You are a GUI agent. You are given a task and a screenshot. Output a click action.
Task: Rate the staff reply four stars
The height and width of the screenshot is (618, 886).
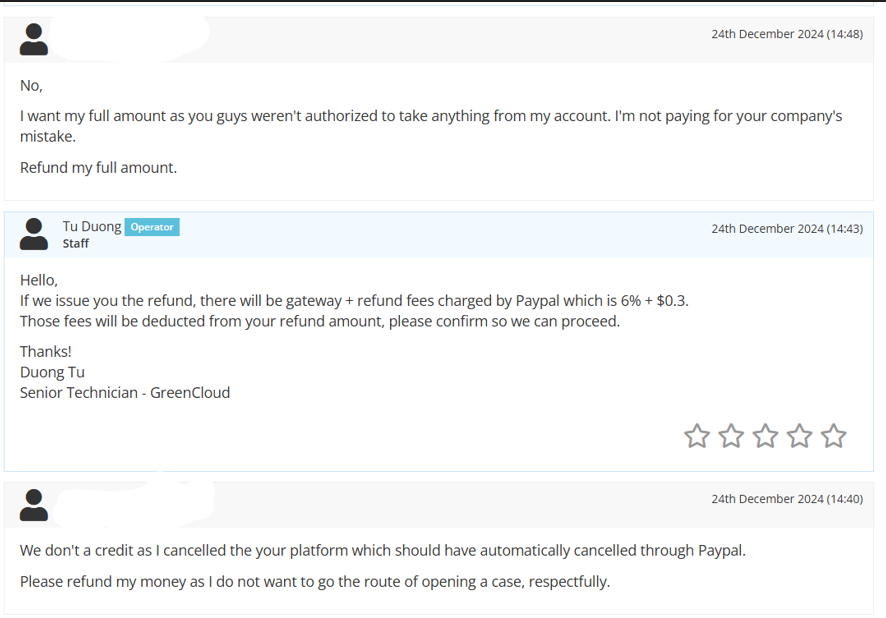tap(800, 436)
